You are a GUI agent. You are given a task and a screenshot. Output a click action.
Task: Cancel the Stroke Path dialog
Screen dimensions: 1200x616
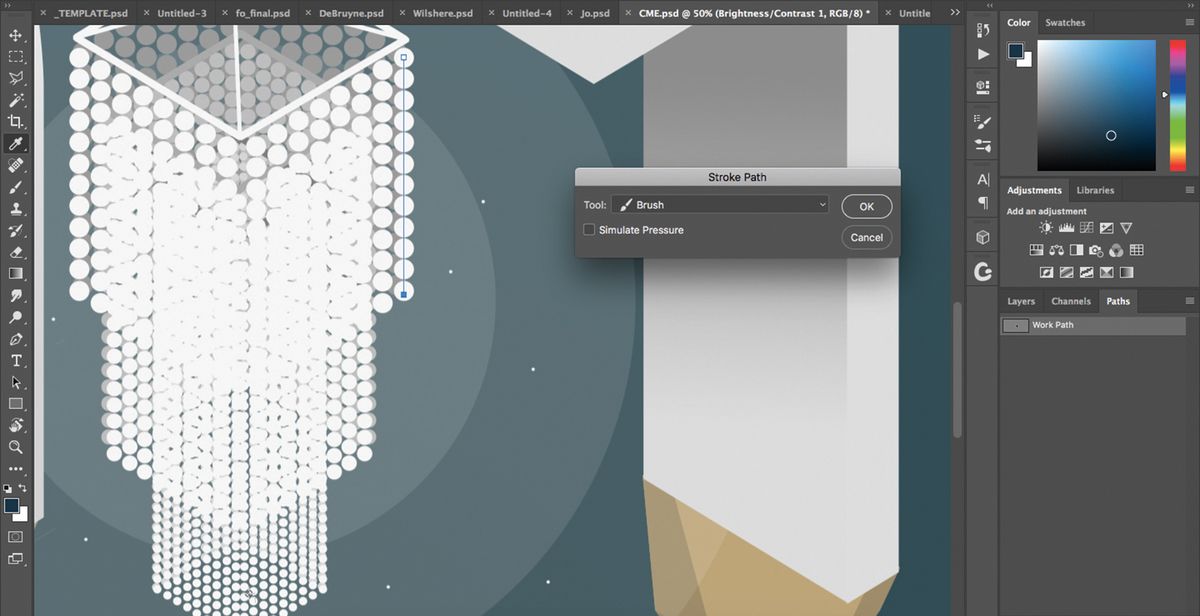(866, 237)
